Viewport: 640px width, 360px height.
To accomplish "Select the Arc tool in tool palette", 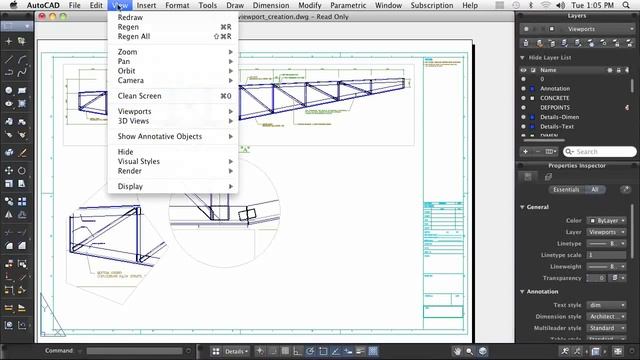I will pos(22,60).
